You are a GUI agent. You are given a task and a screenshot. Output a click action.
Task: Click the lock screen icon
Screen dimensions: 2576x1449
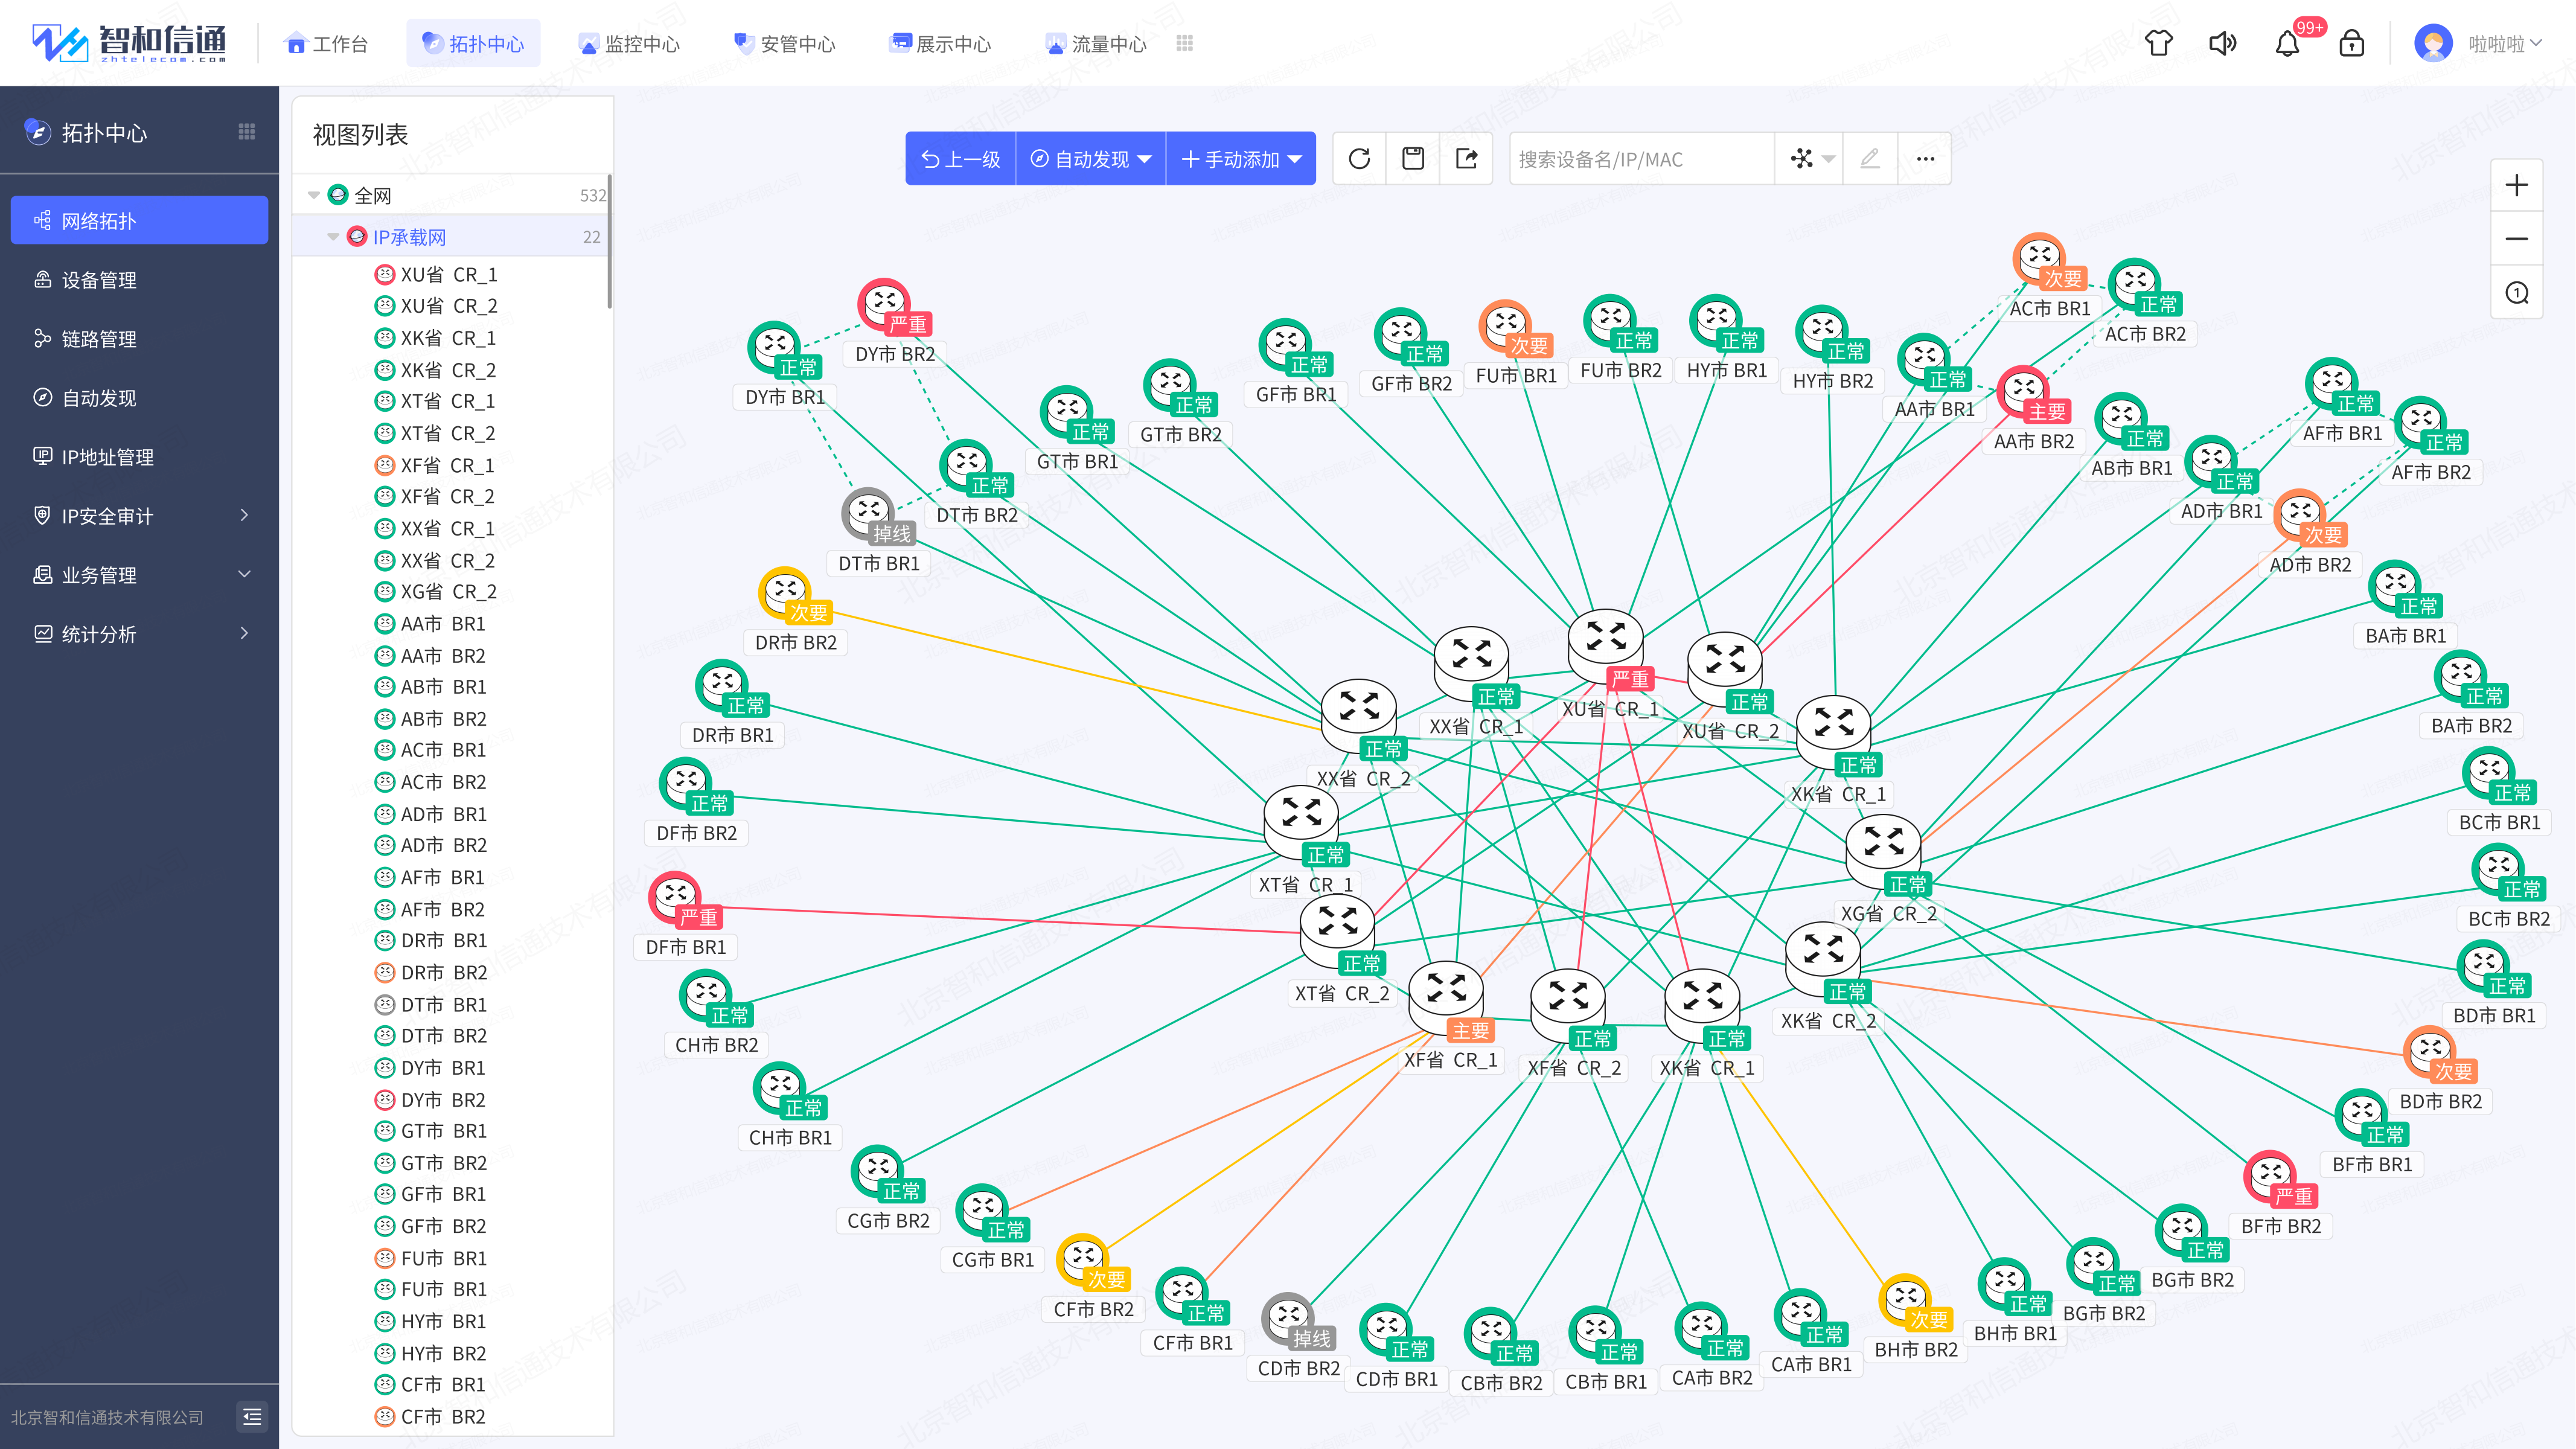point(2351,44)
